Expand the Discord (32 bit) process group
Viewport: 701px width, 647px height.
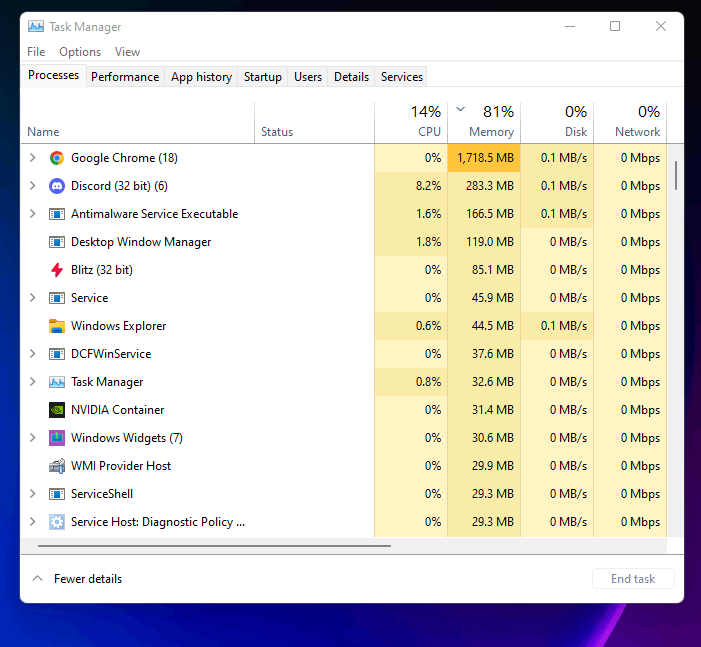(33, 186)
